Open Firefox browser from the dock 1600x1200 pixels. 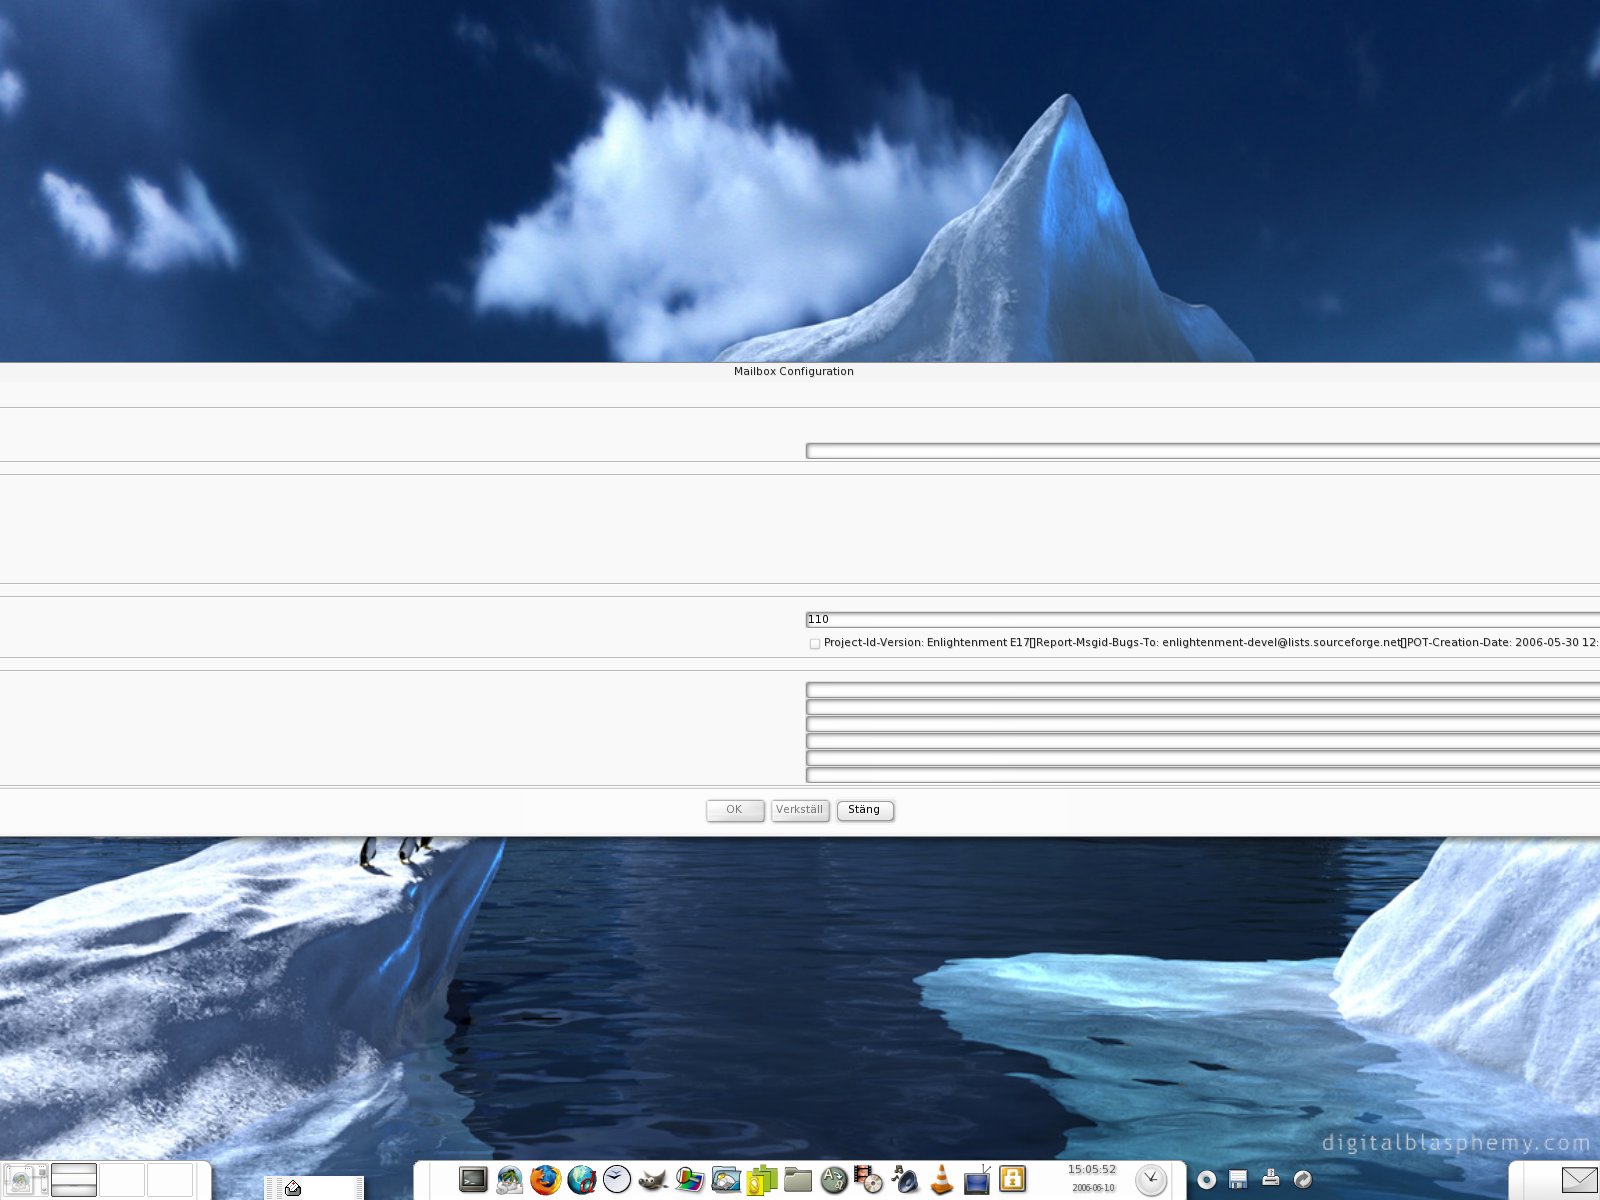pyautogui.click(x=545, y=1180)
